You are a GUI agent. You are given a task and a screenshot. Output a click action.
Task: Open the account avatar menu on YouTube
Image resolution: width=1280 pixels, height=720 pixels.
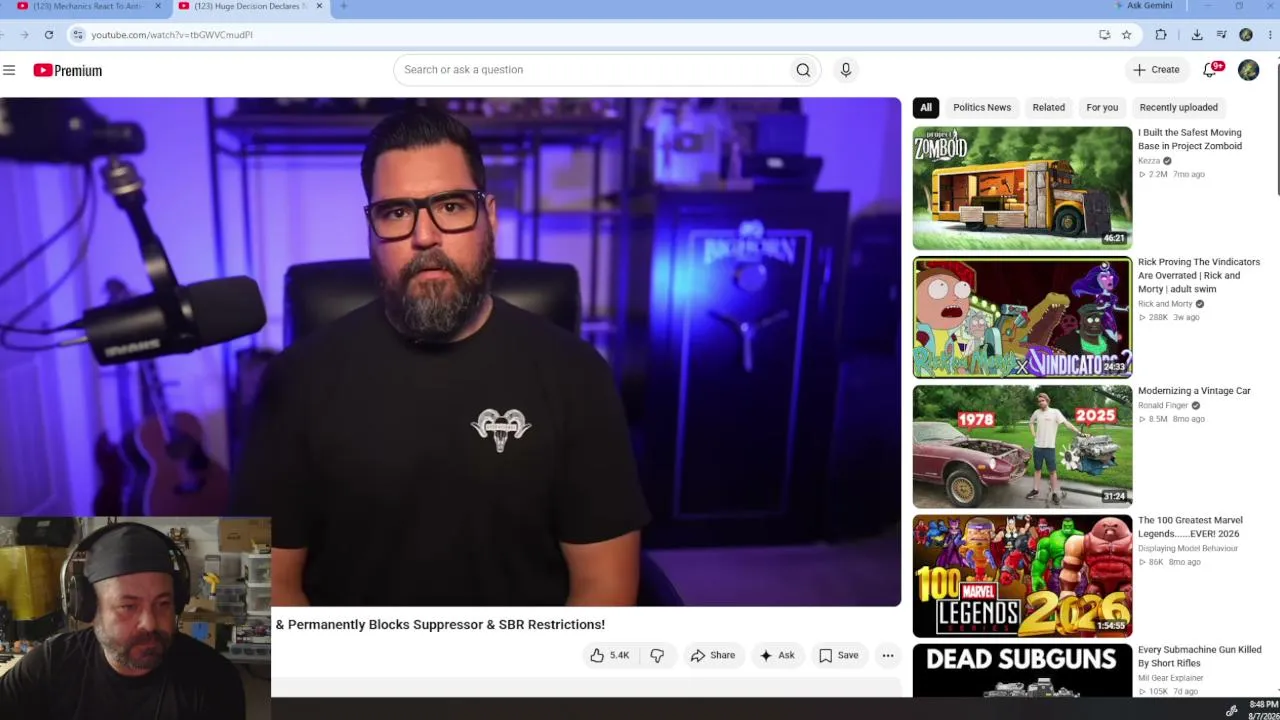point(1248,70)
